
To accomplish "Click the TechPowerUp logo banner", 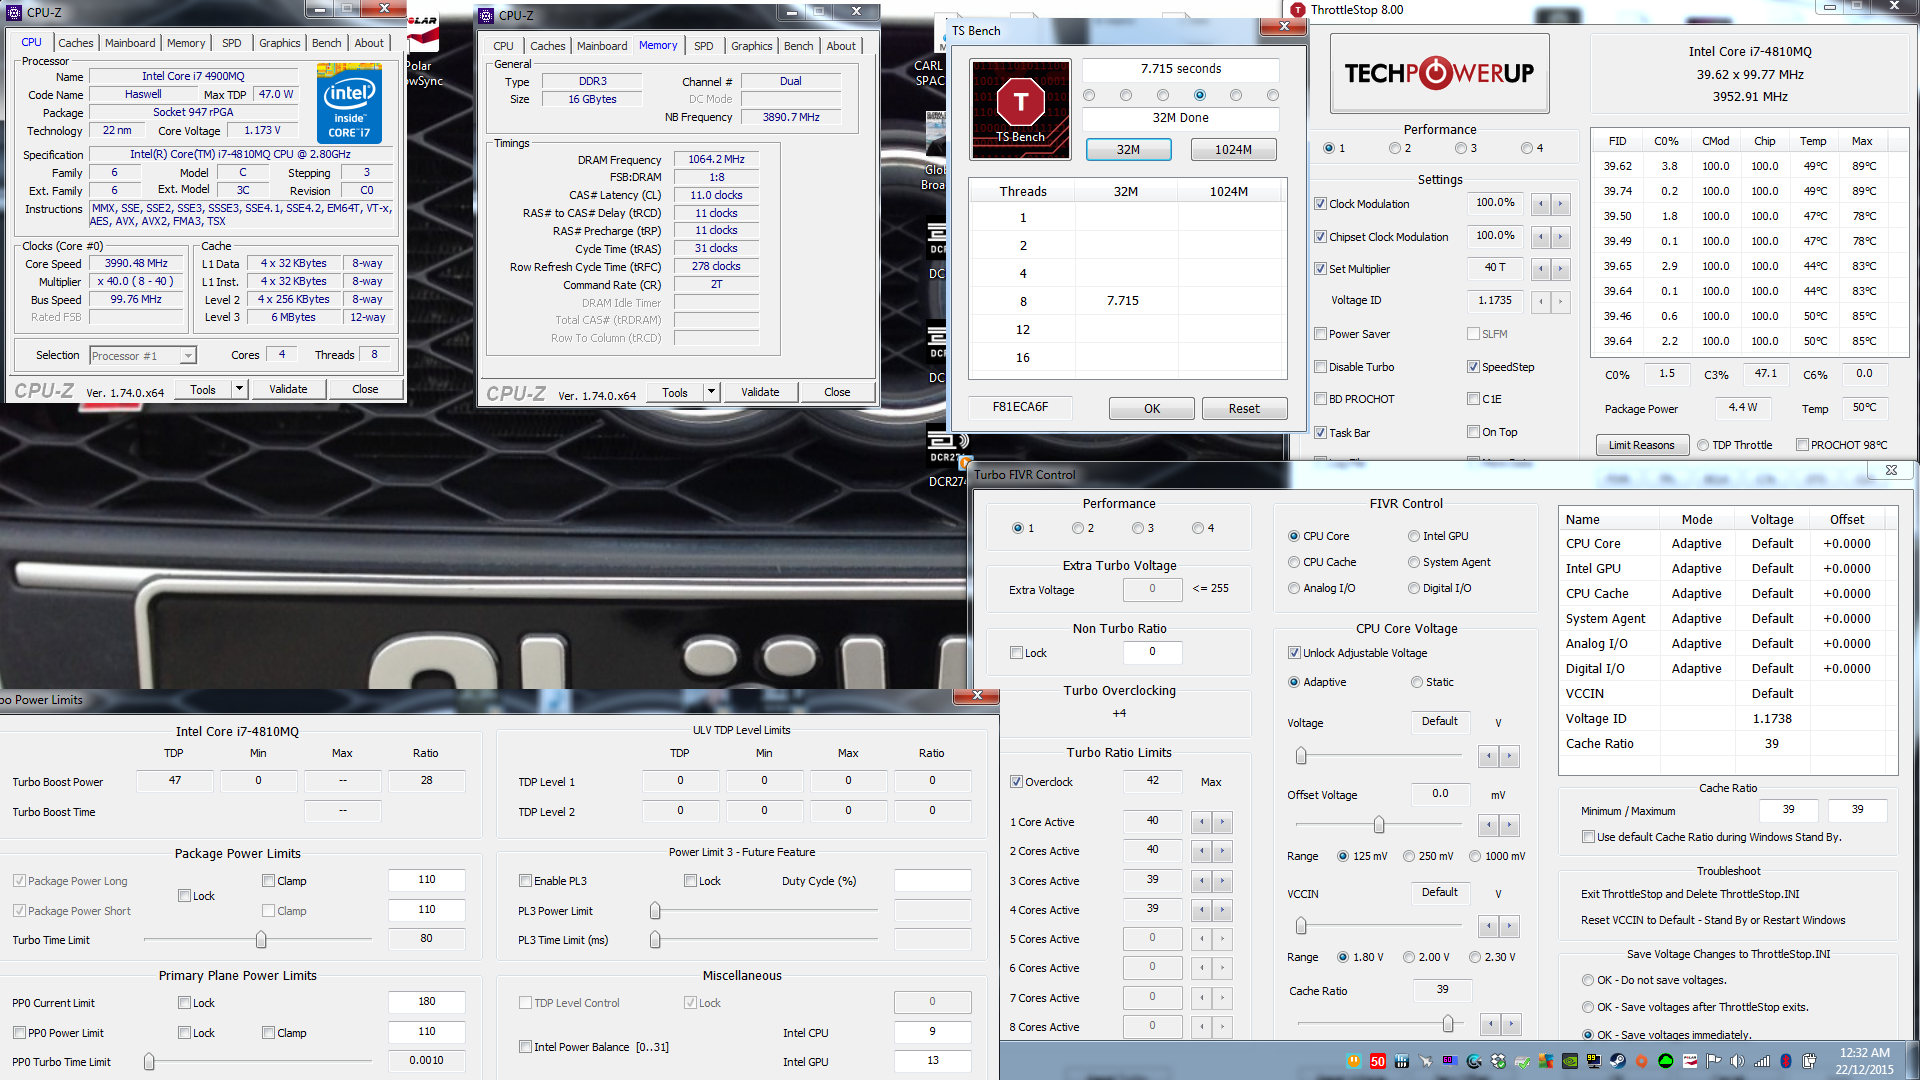I will tap(1439, 73).
